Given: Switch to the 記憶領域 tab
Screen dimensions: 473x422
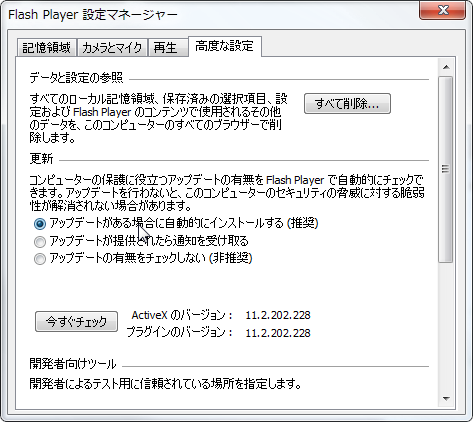Looking at the screenshot, I should pos(47,48).
